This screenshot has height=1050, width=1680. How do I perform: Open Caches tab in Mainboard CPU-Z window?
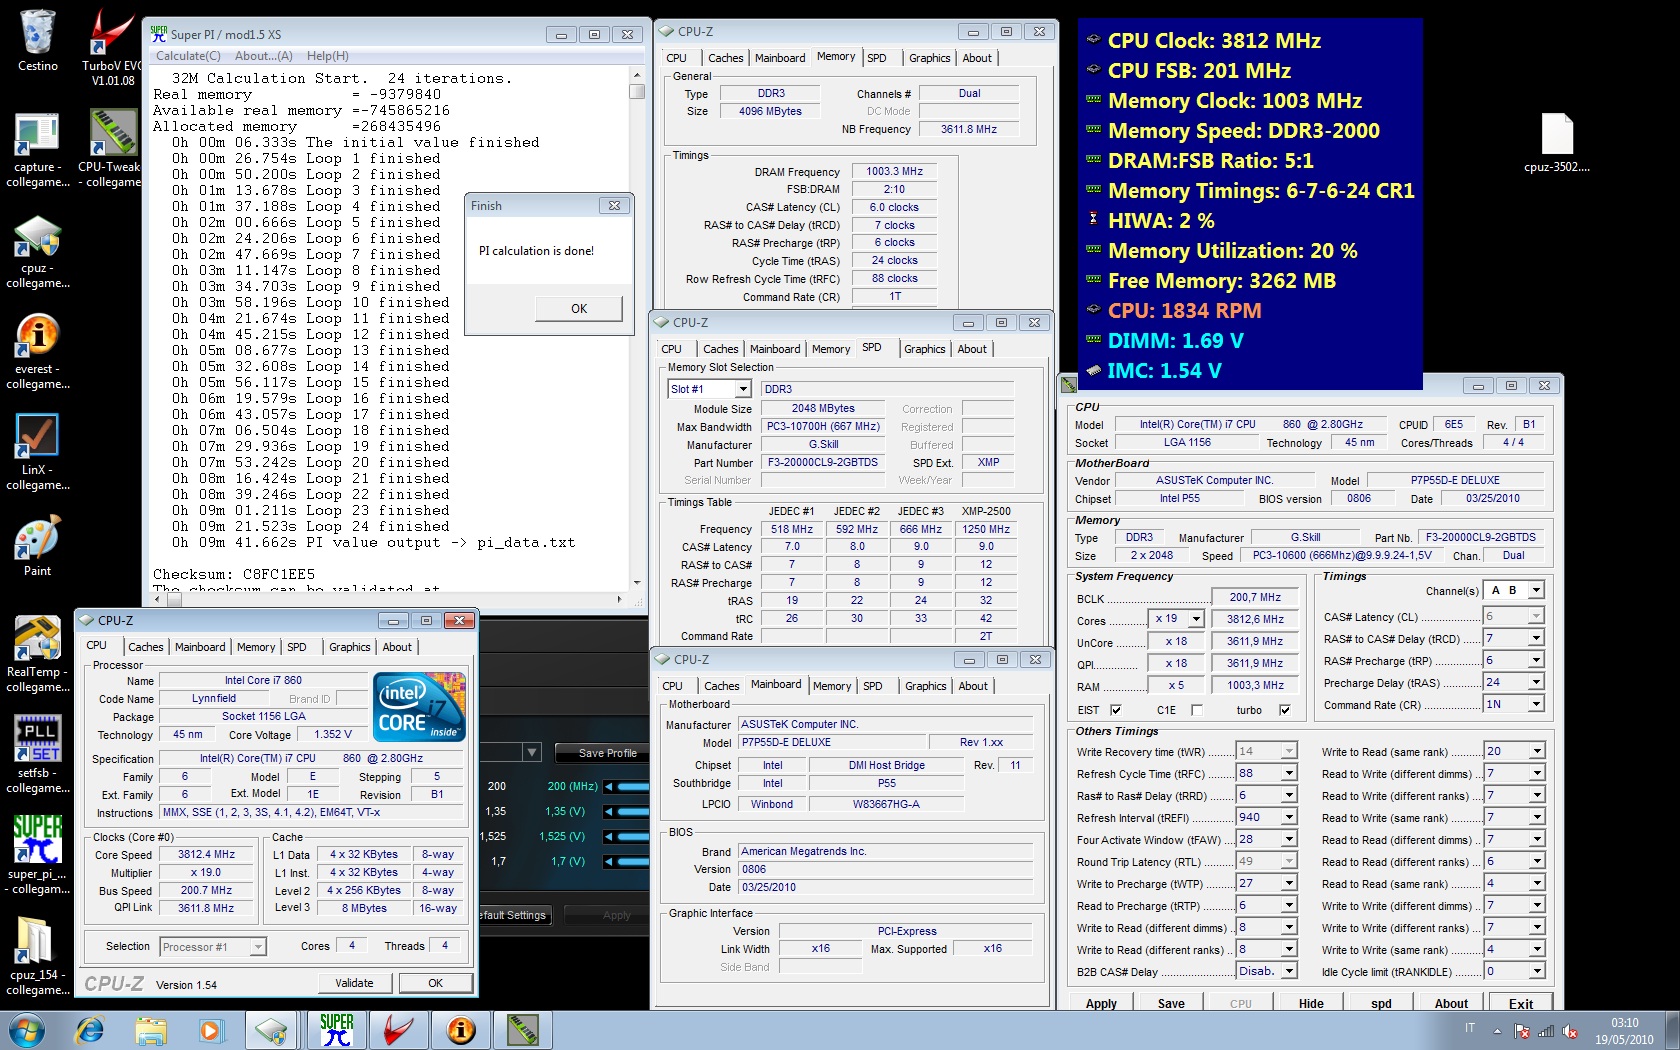coord(721,686)
